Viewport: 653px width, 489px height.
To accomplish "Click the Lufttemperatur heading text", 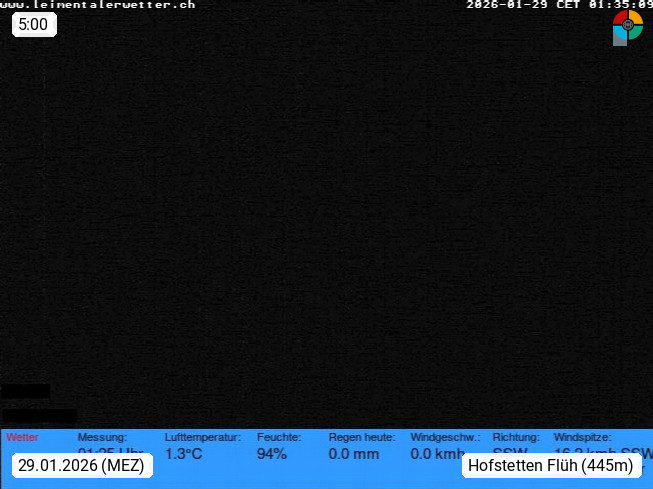I will coord(202,437).
